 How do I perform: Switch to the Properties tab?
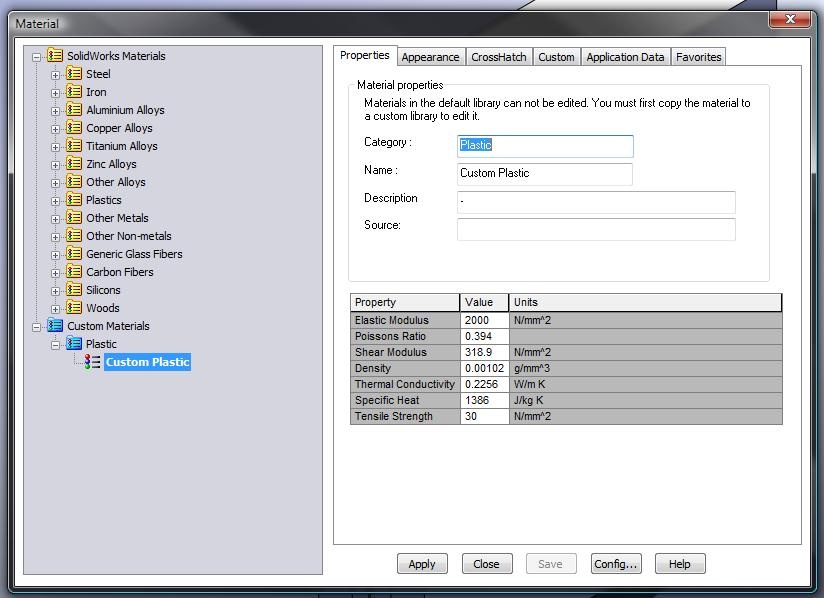[365, 55]
